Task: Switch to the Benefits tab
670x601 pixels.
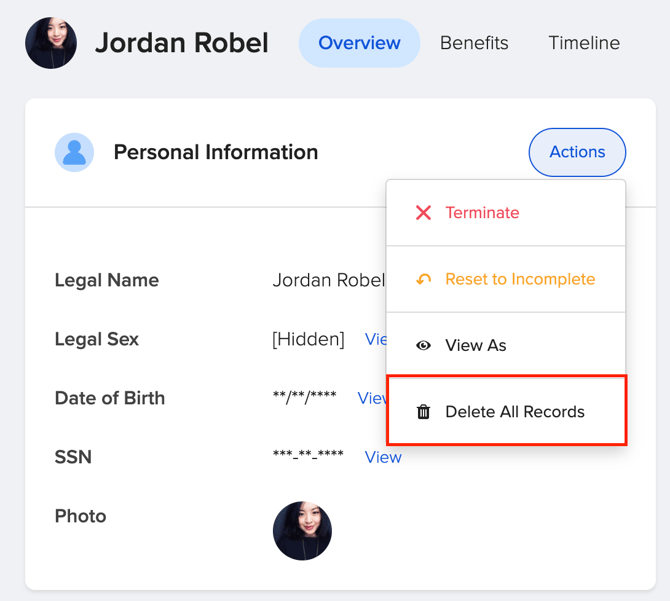Action: (474, 43)
